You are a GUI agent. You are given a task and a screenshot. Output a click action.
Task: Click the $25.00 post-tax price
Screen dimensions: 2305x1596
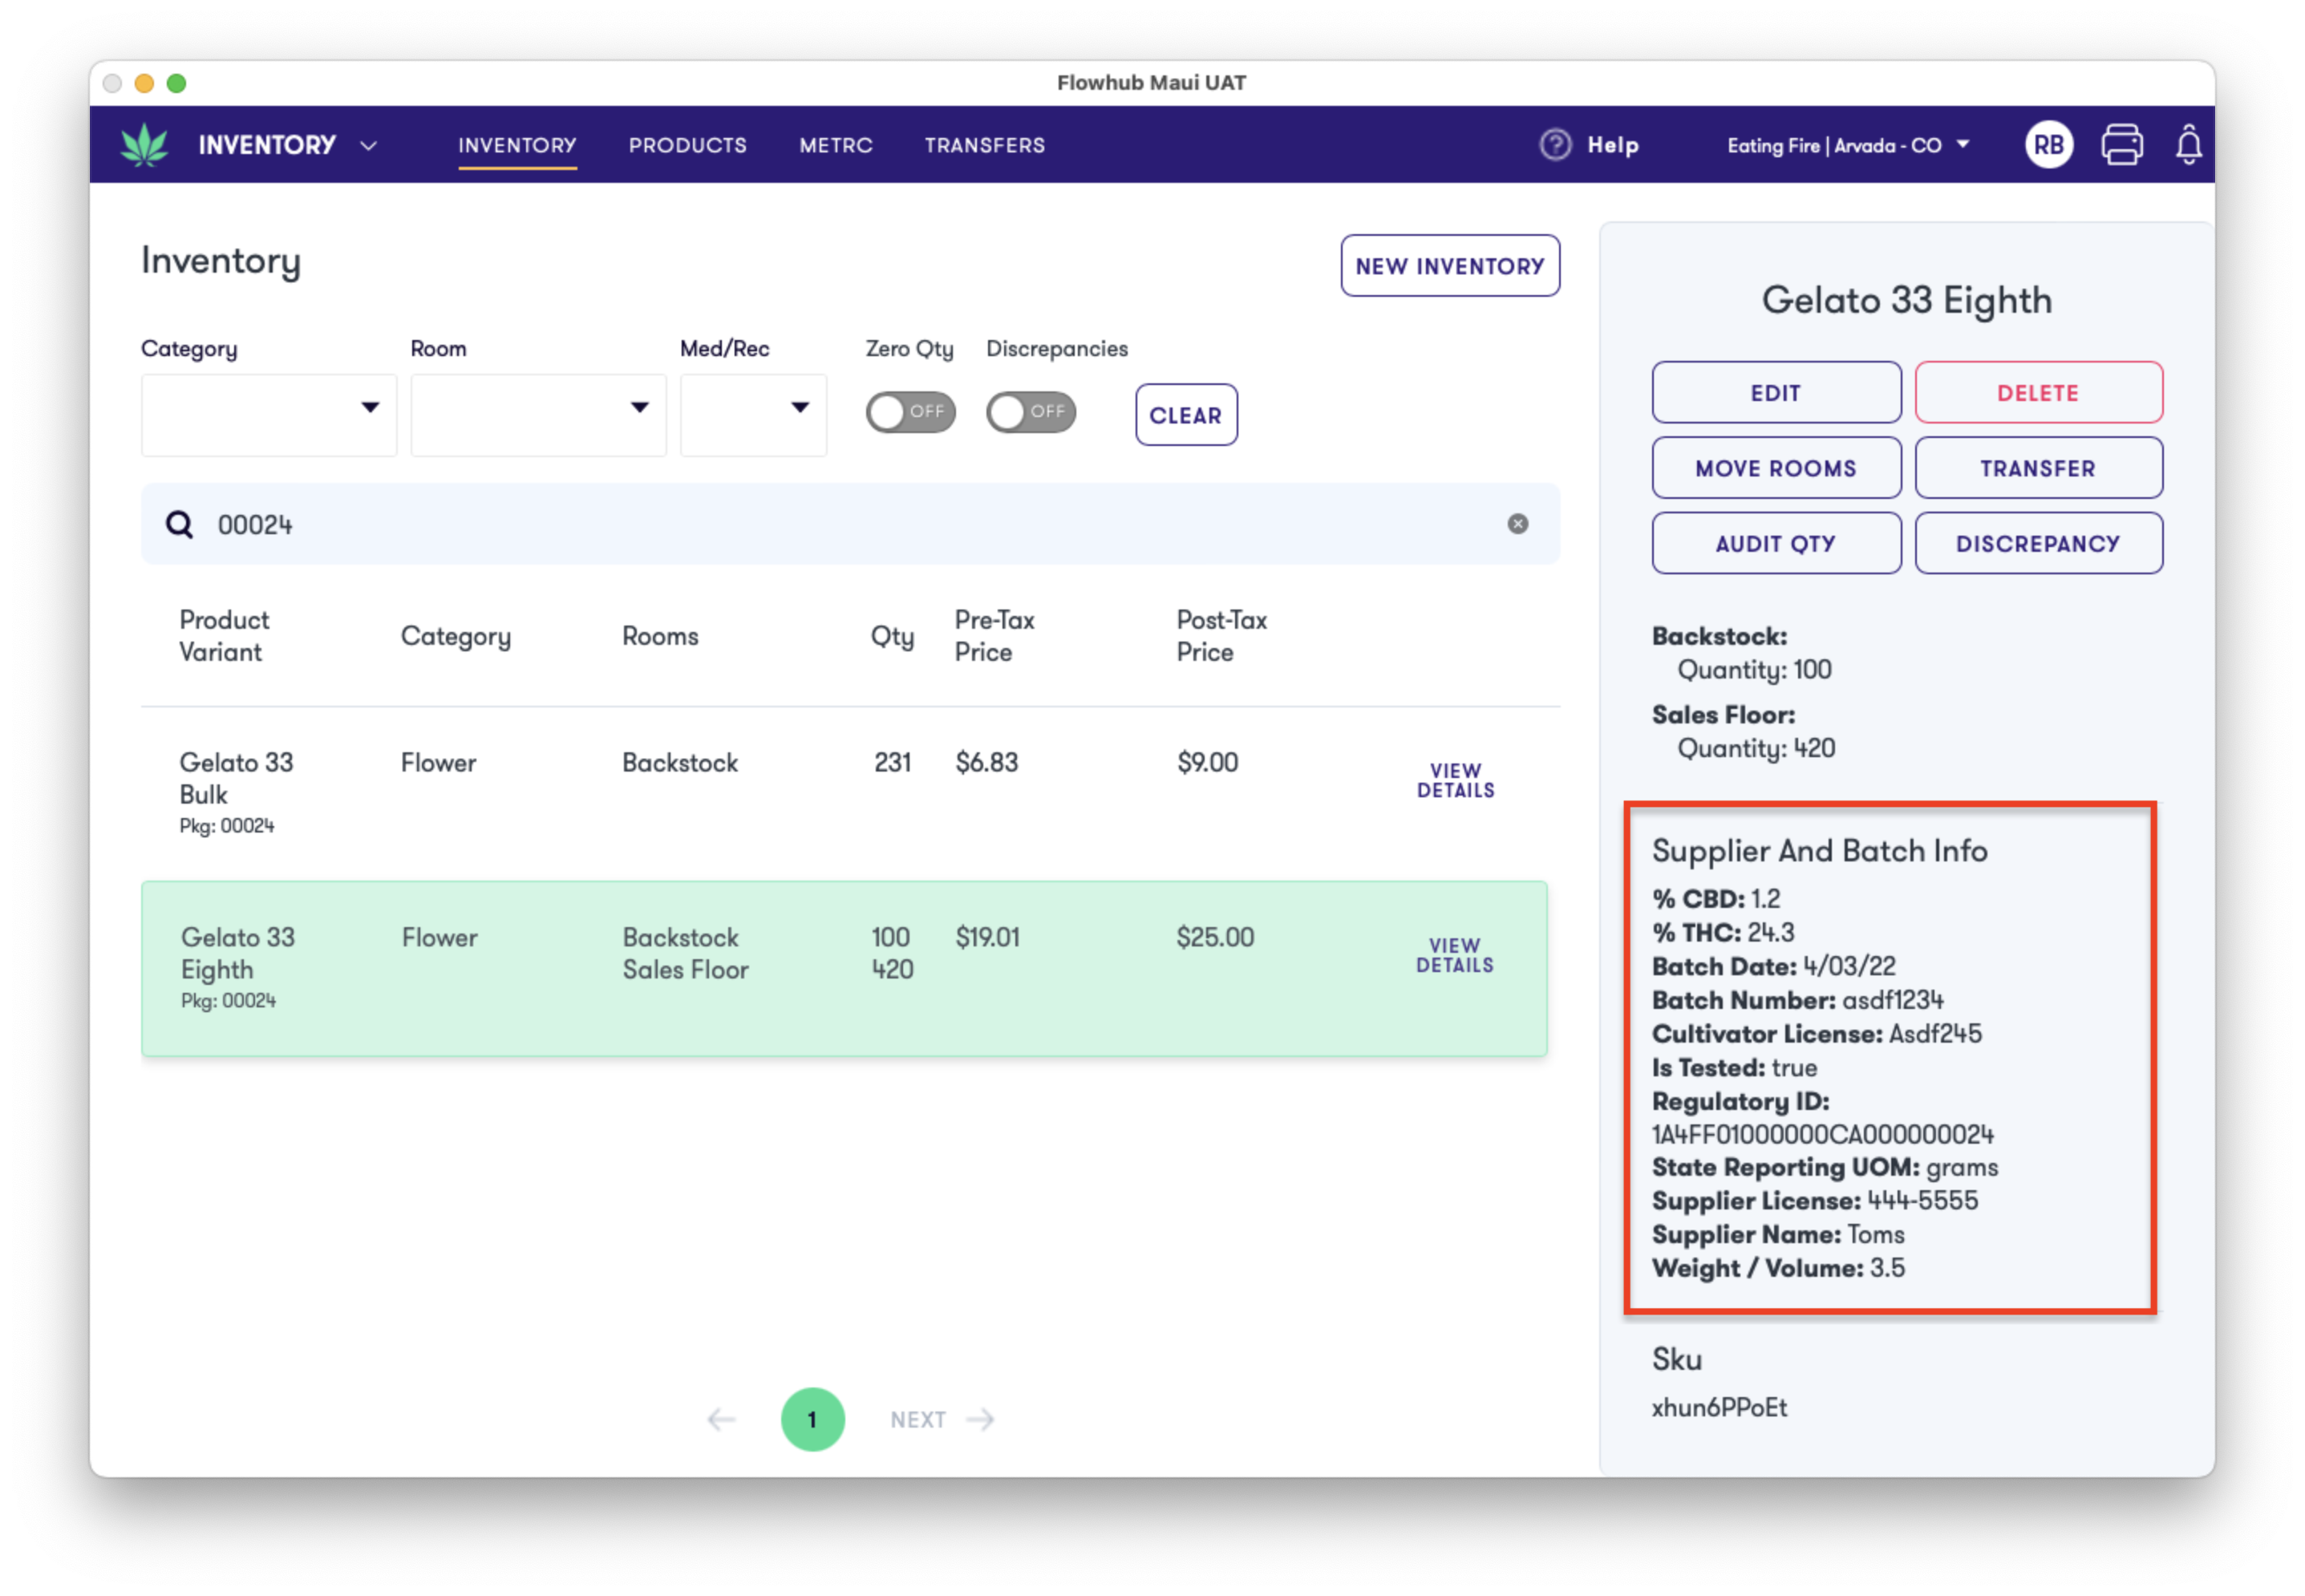pos(1215,938)
